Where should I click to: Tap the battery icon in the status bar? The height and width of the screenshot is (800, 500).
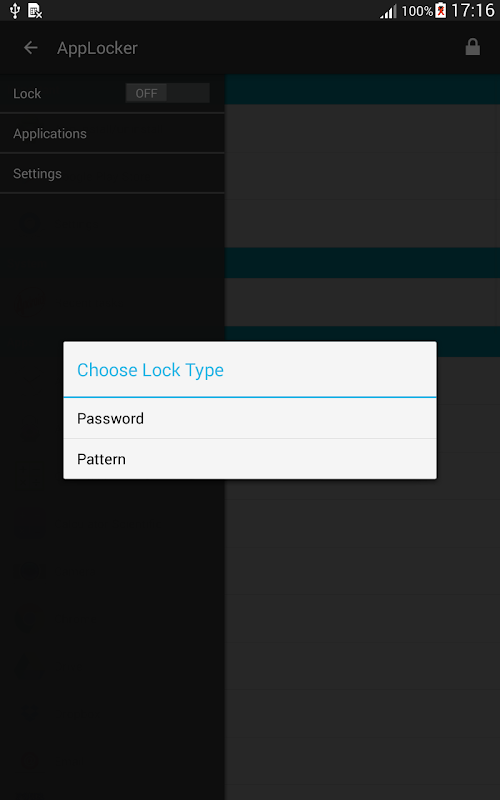(x=440, y=10)
